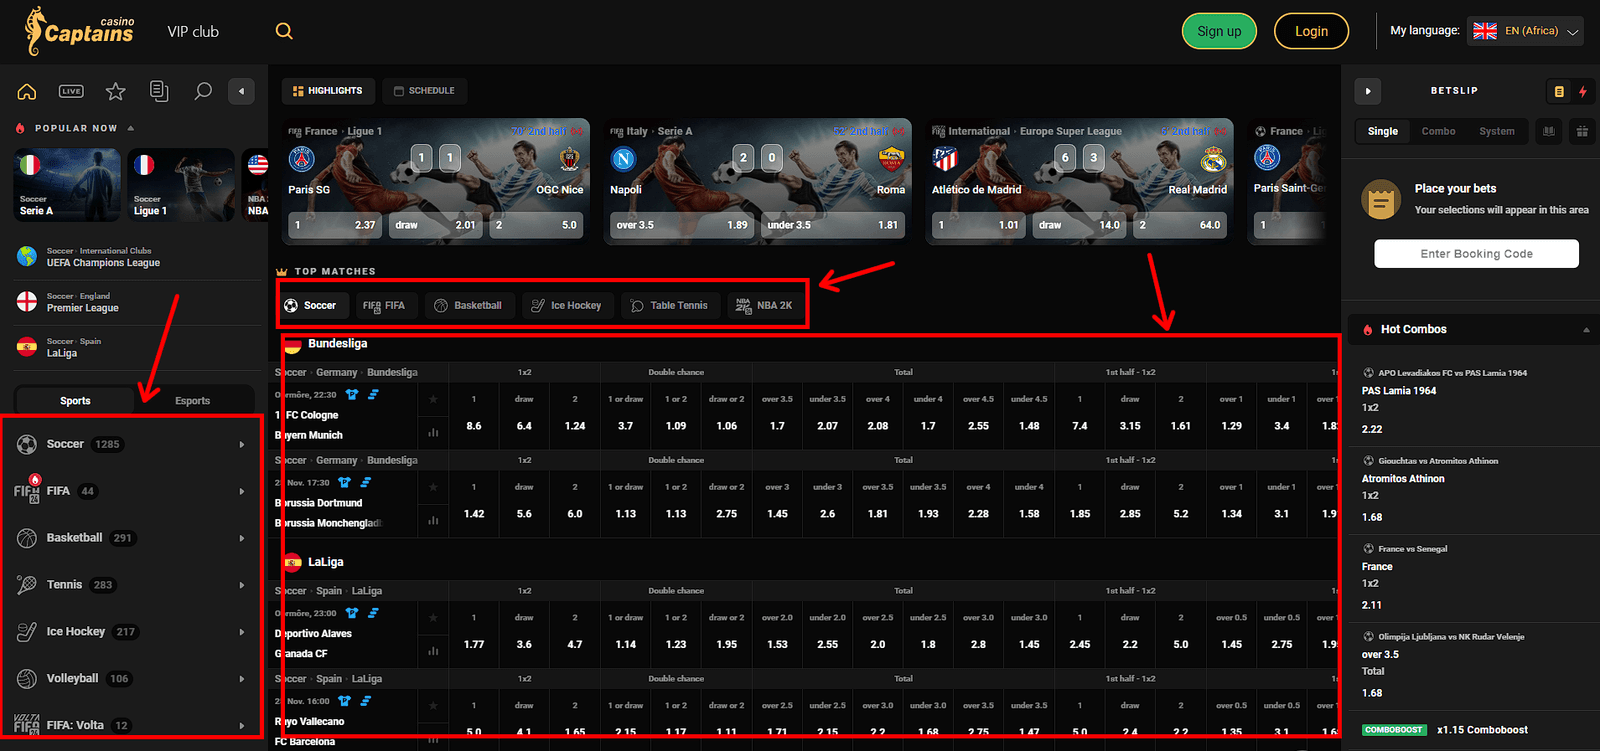
Task: Select the Combo betslip tab
Action: click(1438, 131)
